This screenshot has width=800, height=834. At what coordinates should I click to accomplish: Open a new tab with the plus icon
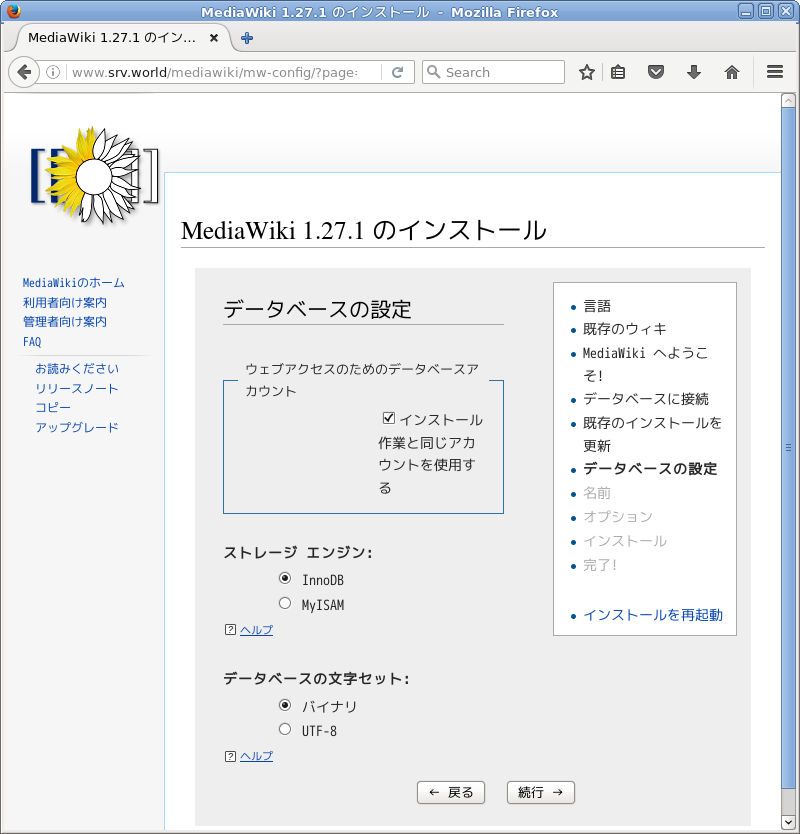point(247,38)
